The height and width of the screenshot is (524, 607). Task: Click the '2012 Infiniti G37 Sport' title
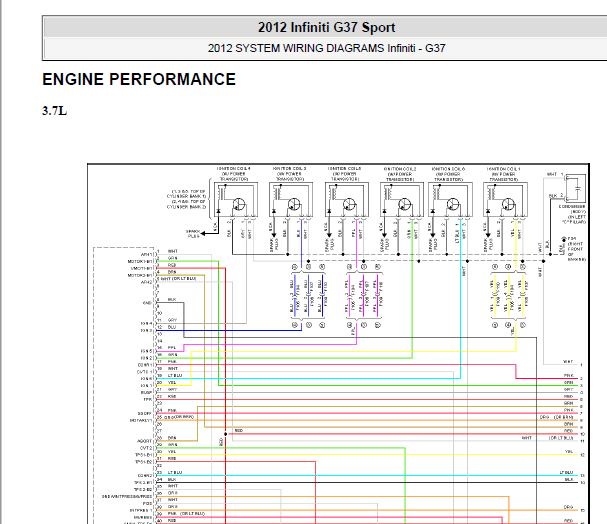coord(326,27)
